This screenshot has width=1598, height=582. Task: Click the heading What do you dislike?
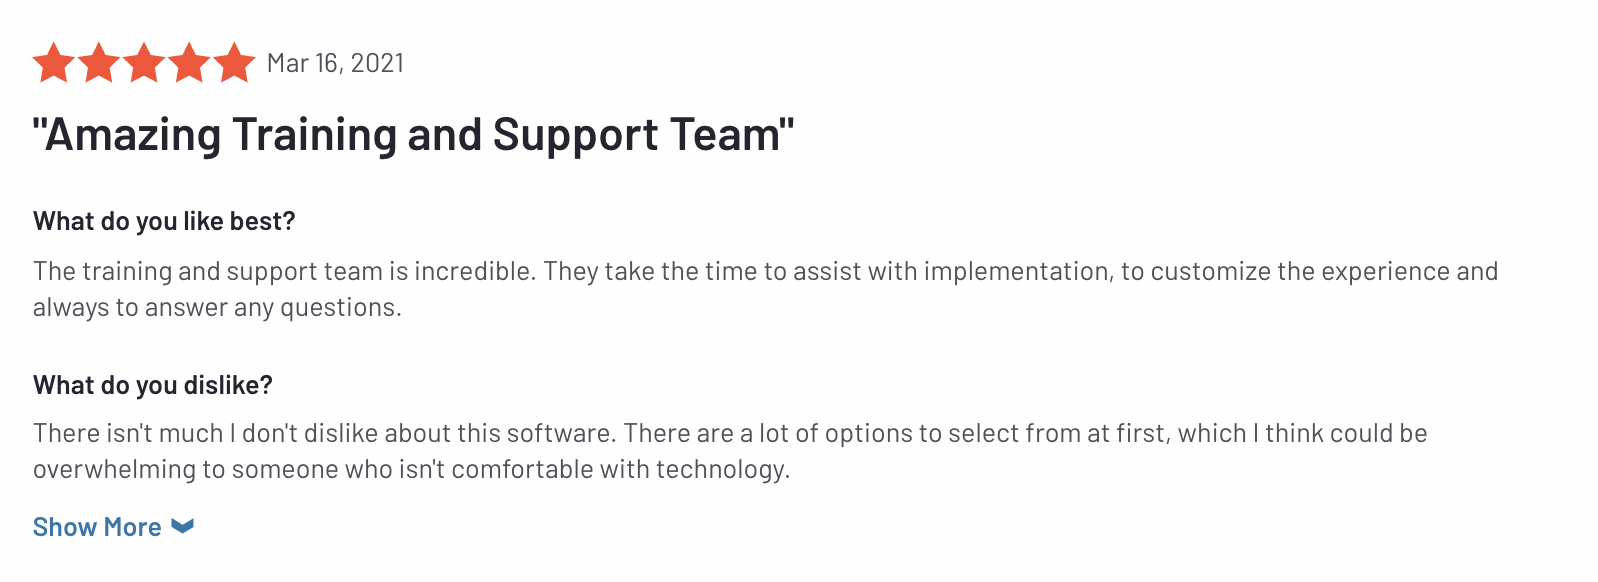tap(155, 385)
